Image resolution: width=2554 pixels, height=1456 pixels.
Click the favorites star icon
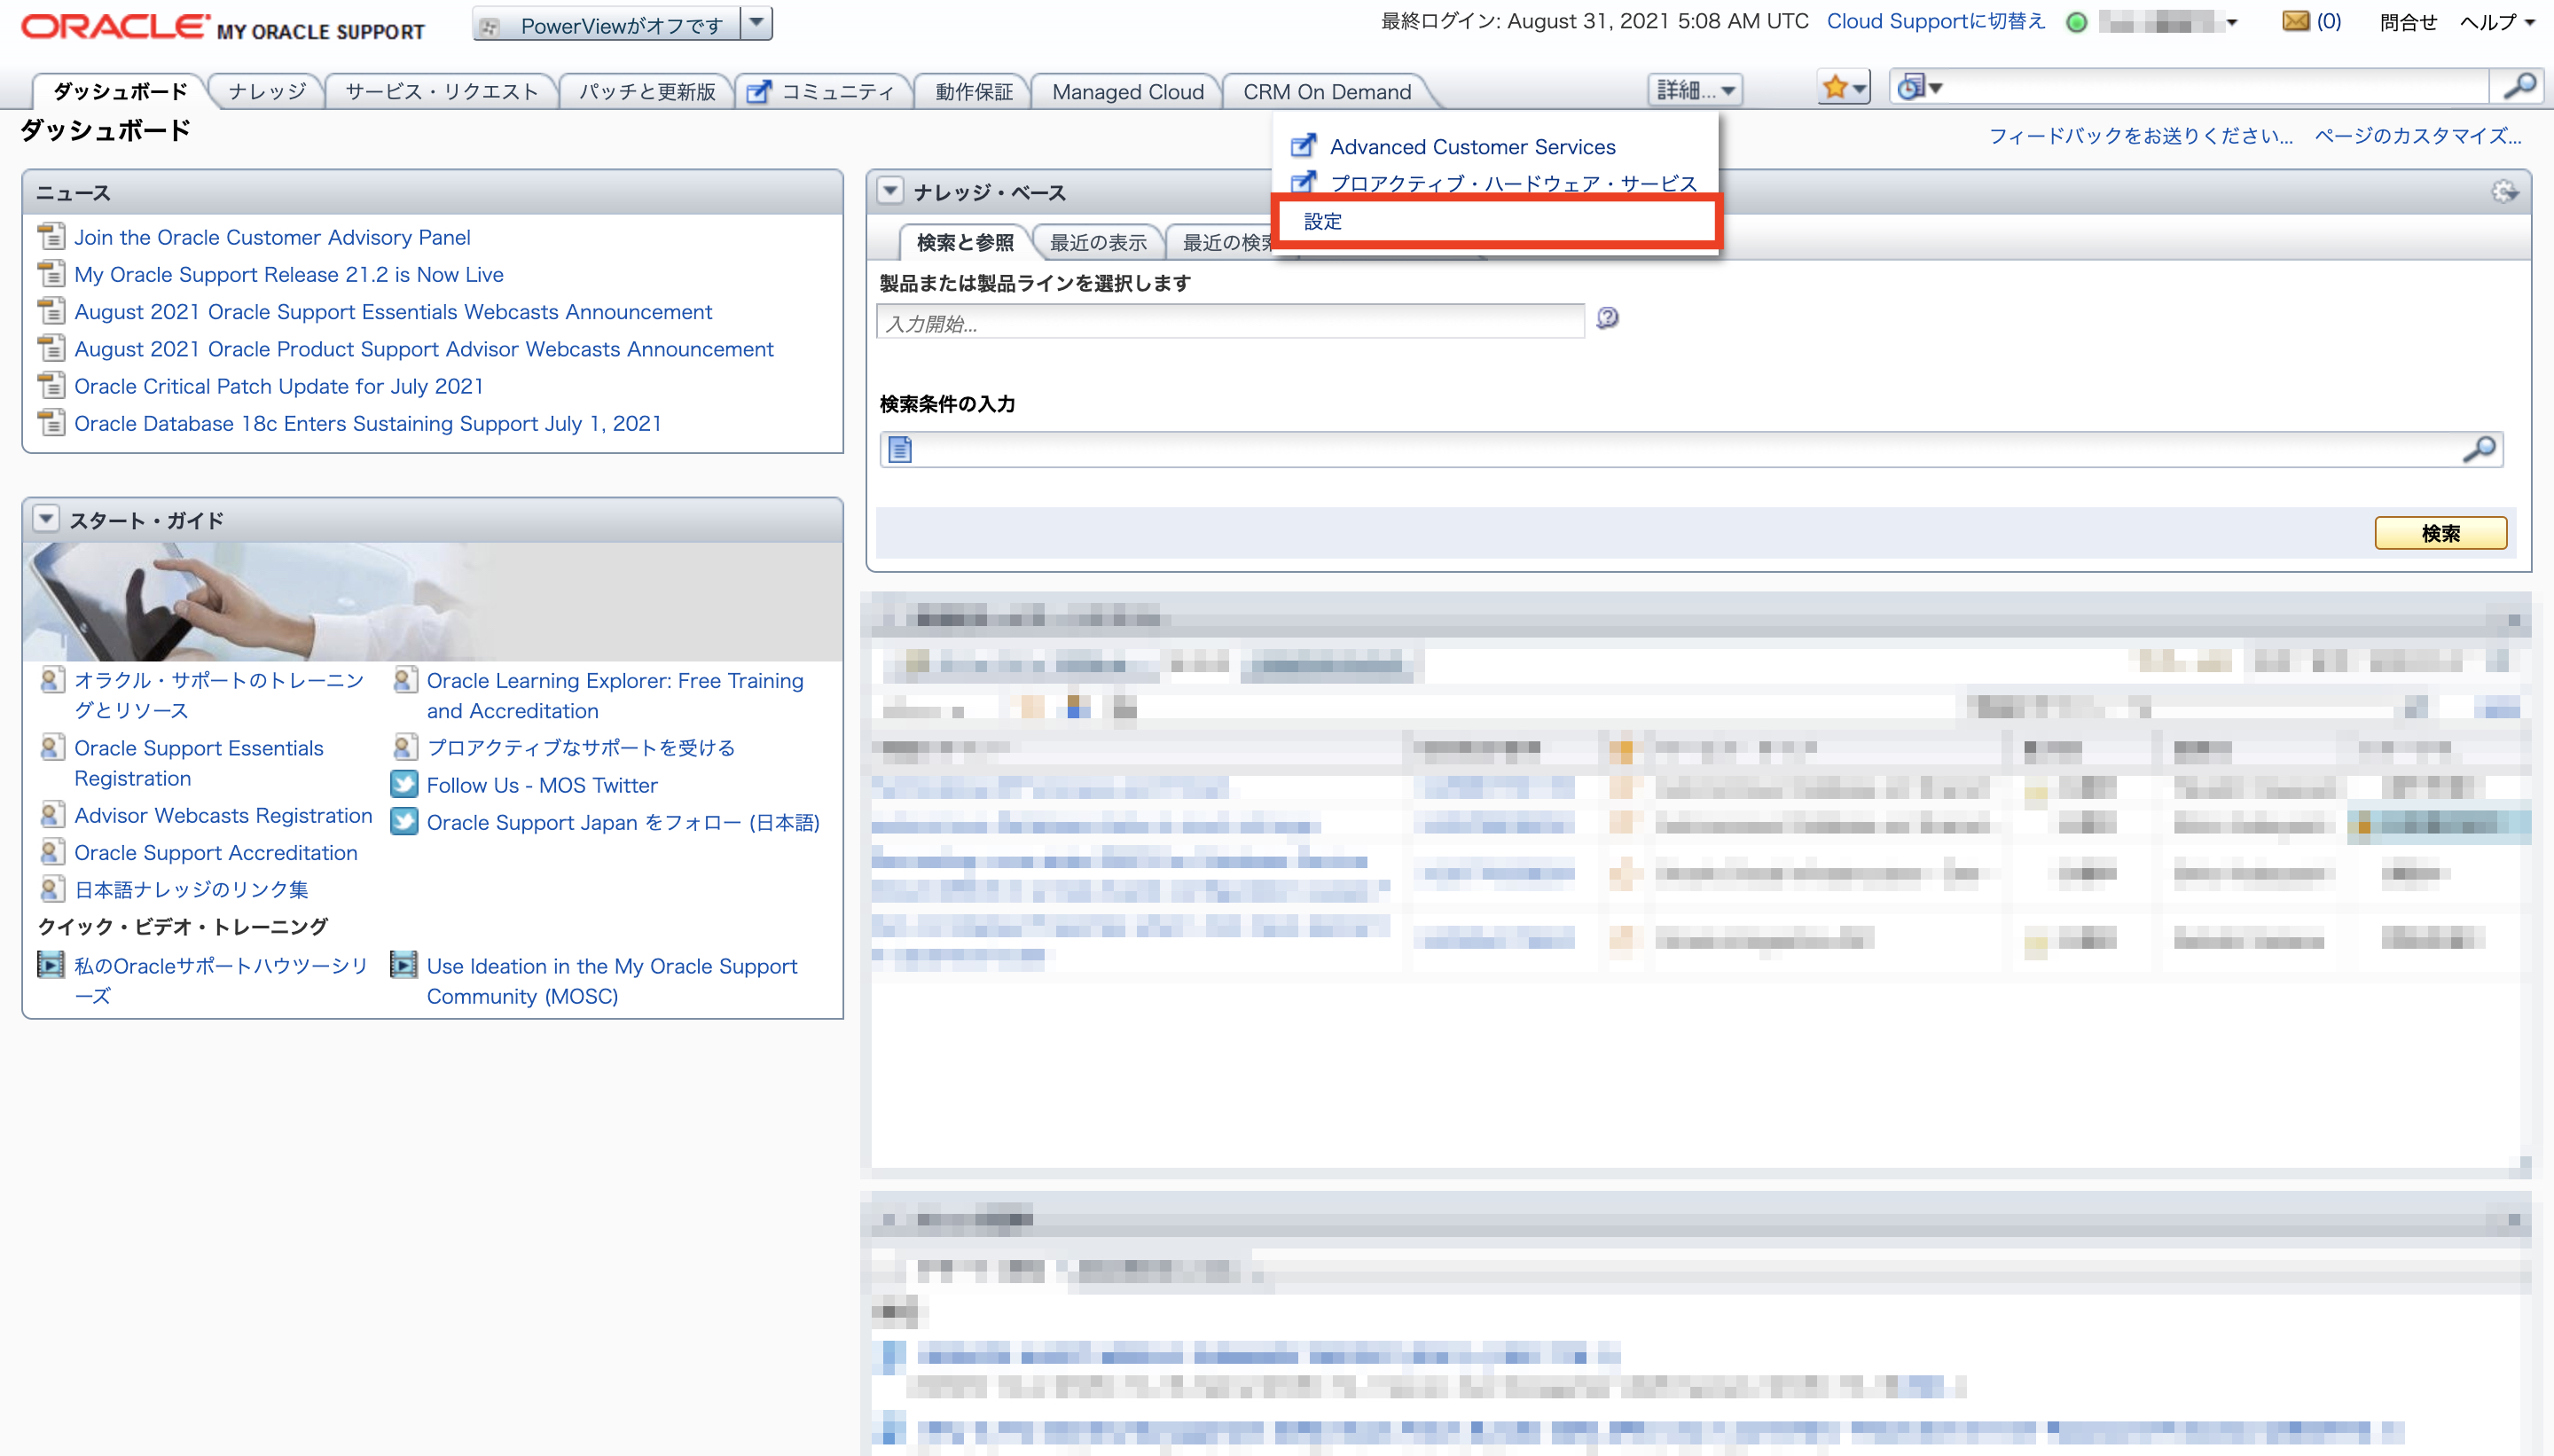coord(1834,88)
